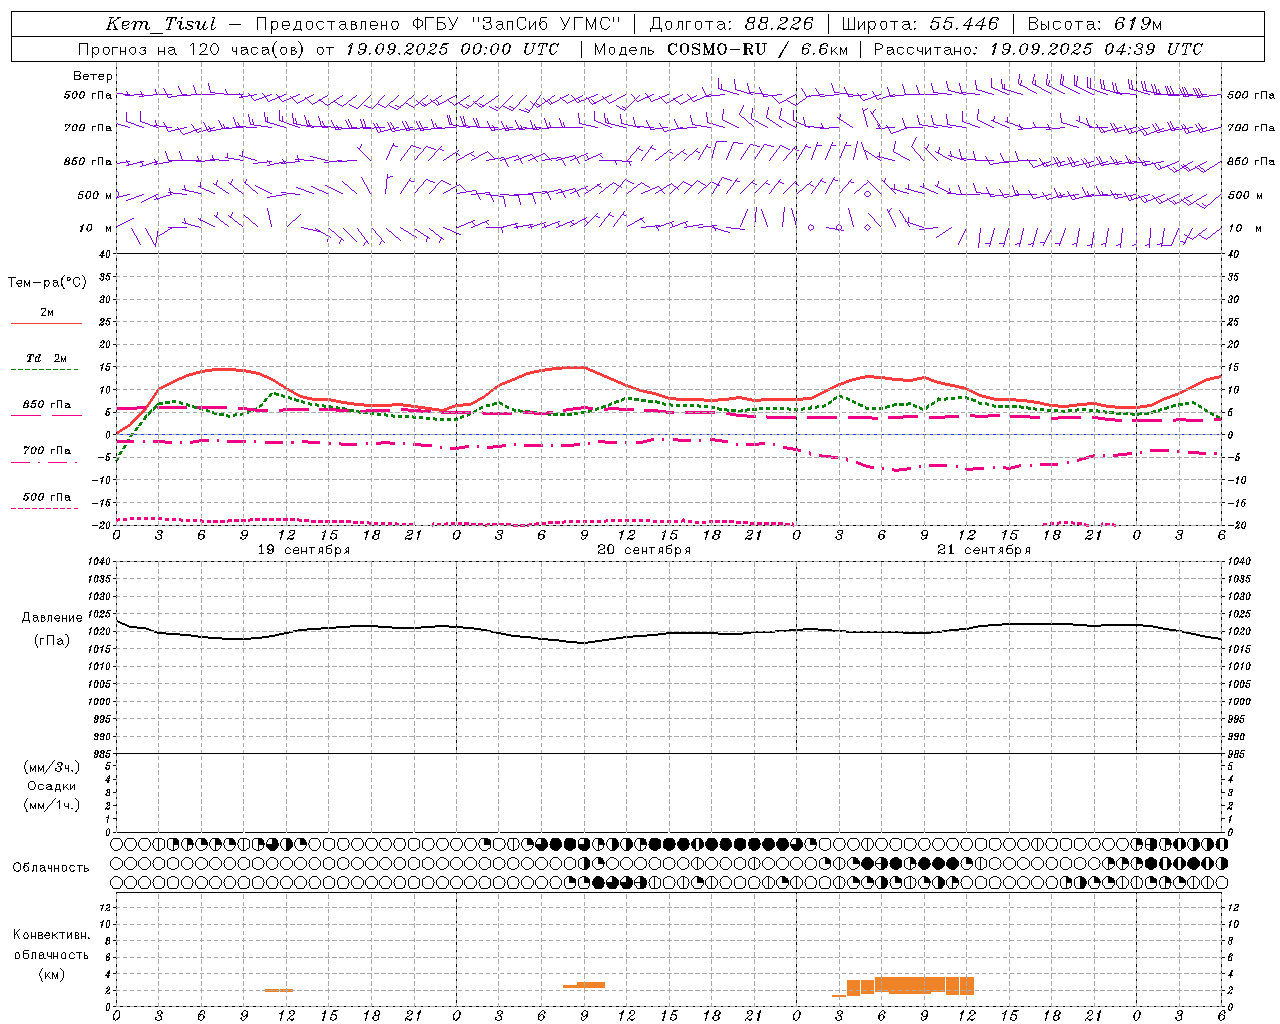The image size is (1280, 1024).
Task: Click the Модель COSMO-RU / 6.6км label
Action: coord(720,49)
